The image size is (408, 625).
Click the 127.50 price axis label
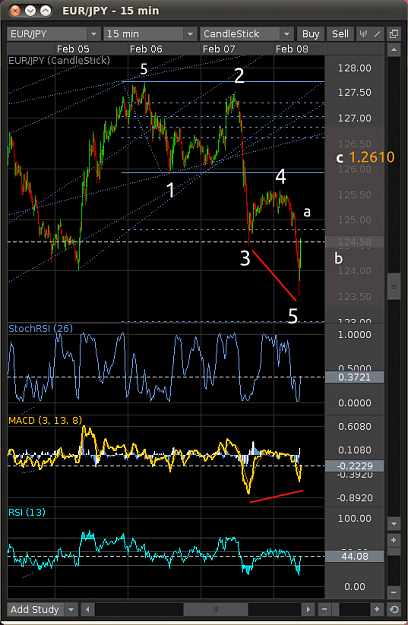(355, 92)
